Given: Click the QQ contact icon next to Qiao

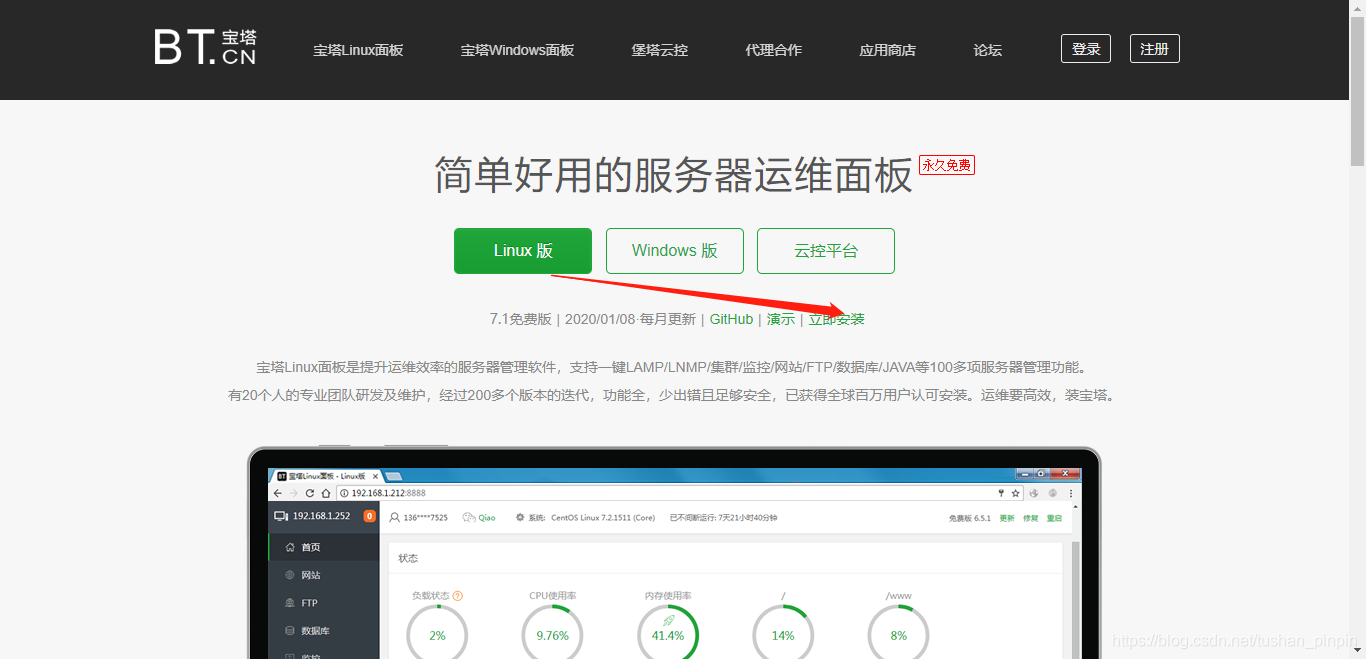Looking at the screenshot, I should click(x=467, y=517).
